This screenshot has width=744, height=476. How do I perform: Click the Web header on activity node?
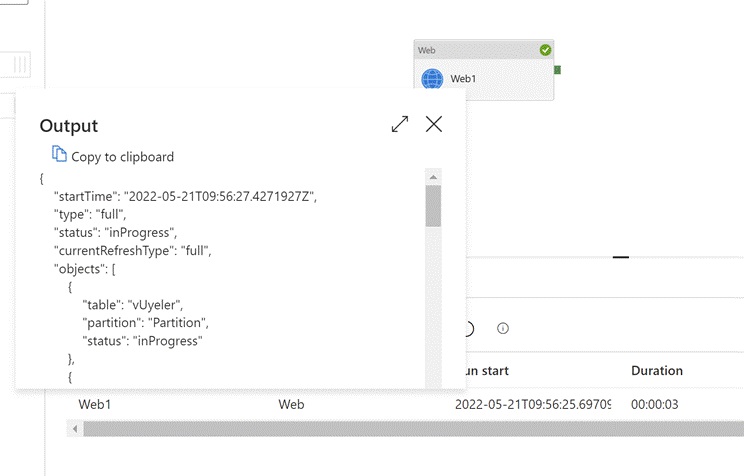pos(427,50)
